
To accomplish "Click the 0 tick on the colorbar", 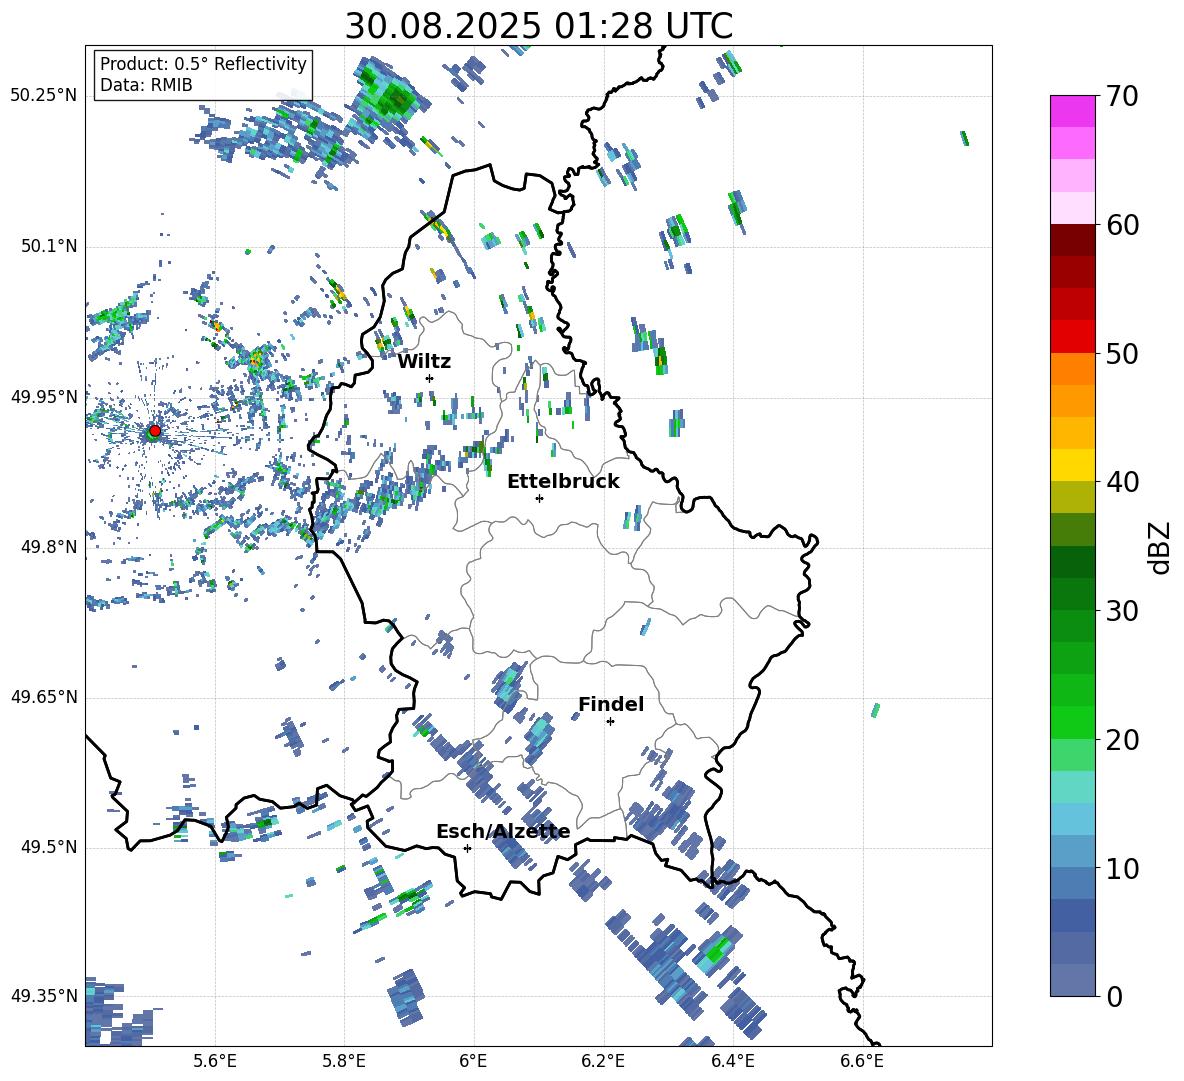I will coord(1115,996).
